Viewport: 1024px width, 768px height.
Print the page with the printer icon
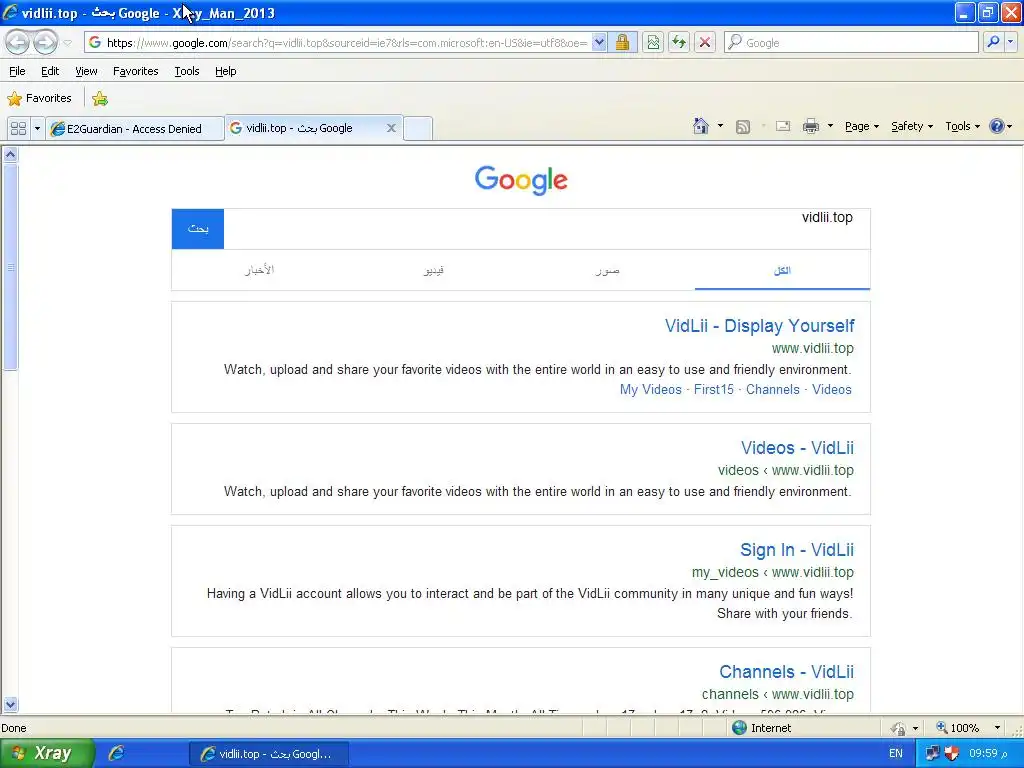pyautogui.click(x=810, y=126)
